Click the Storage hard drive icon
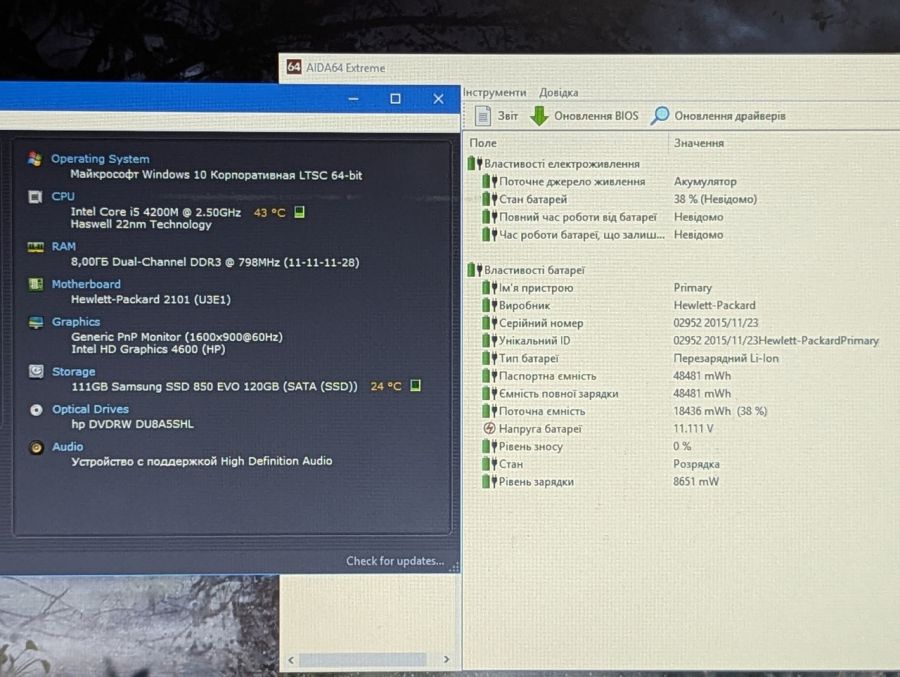 36,372
